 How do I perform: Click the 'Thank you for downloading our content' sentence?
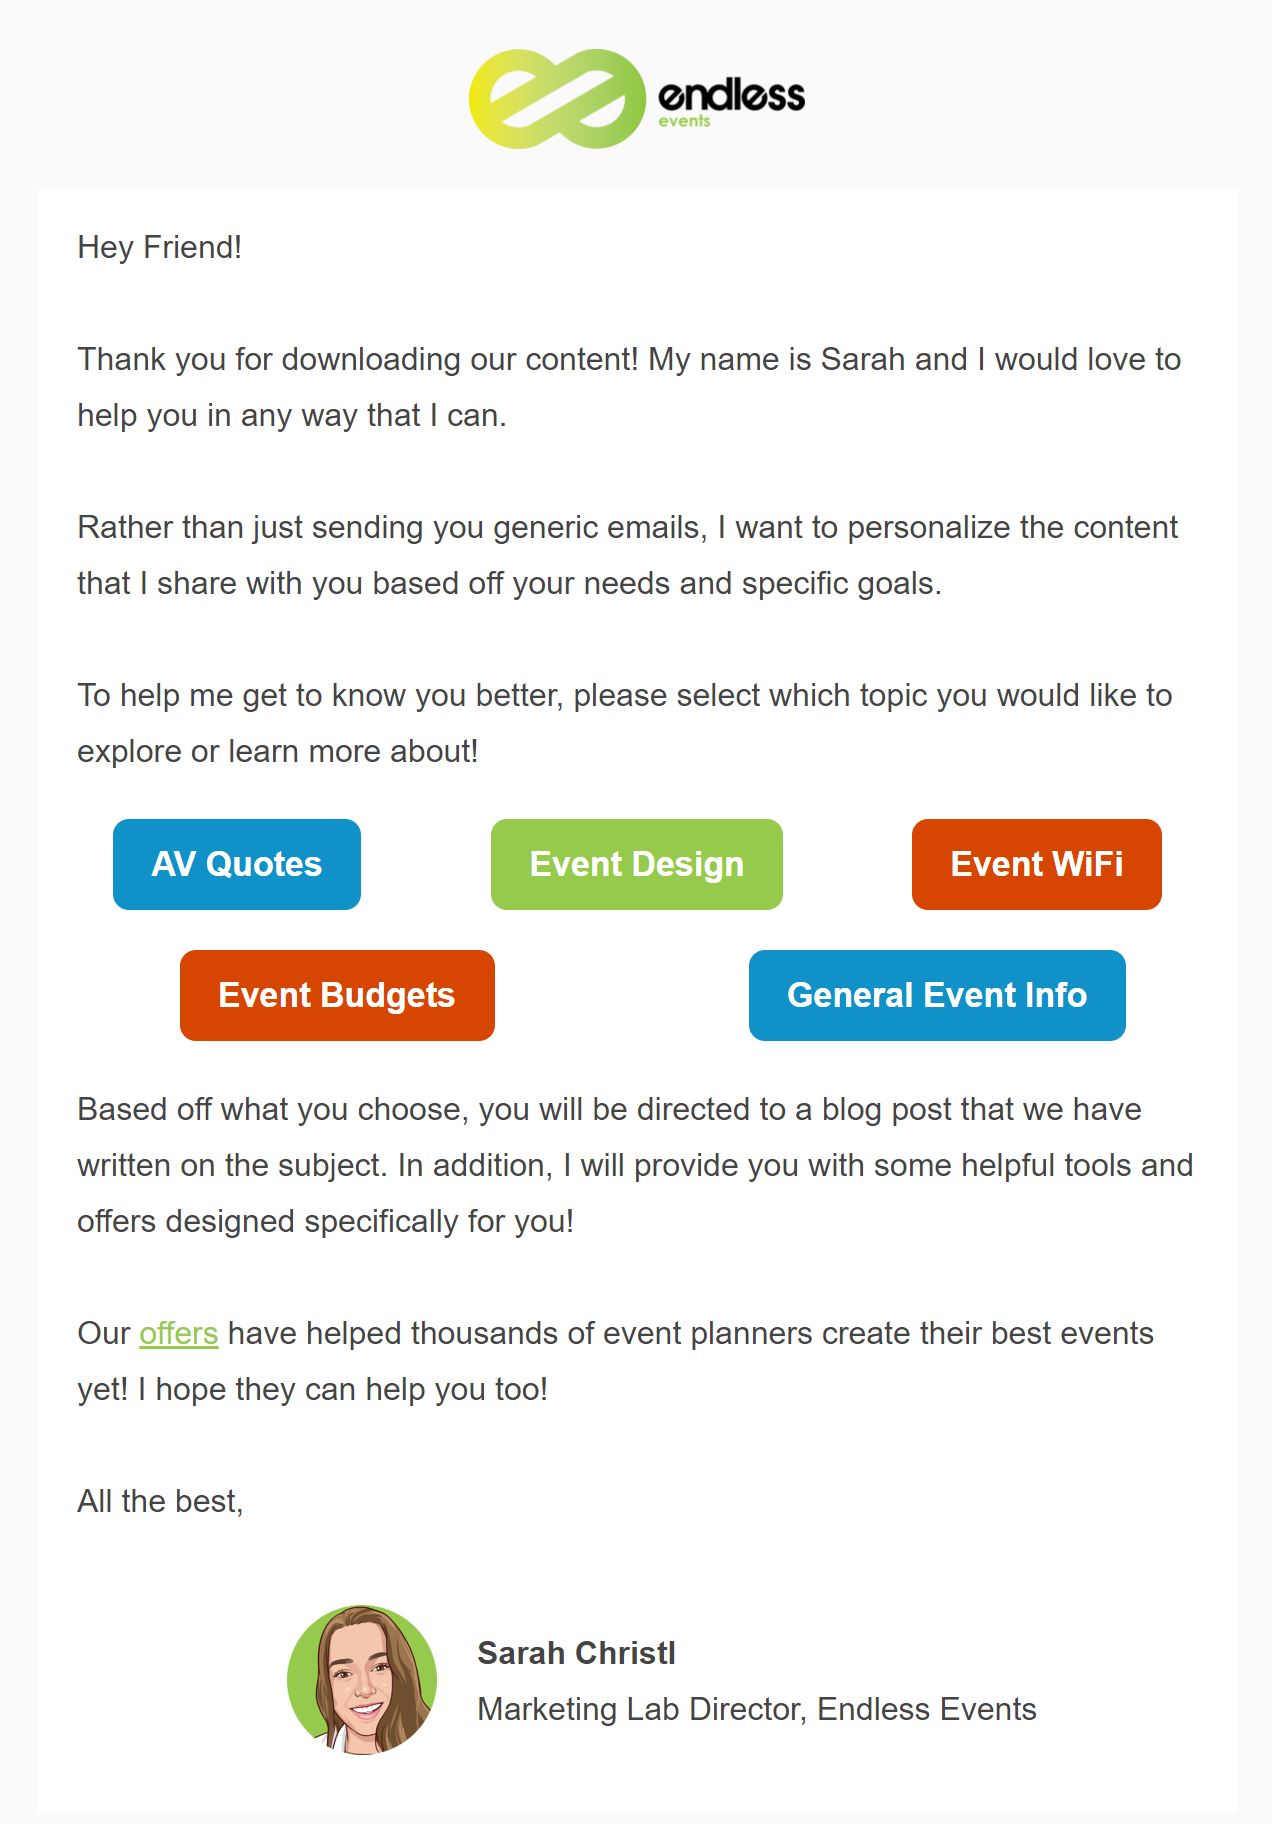click(358, 359)
